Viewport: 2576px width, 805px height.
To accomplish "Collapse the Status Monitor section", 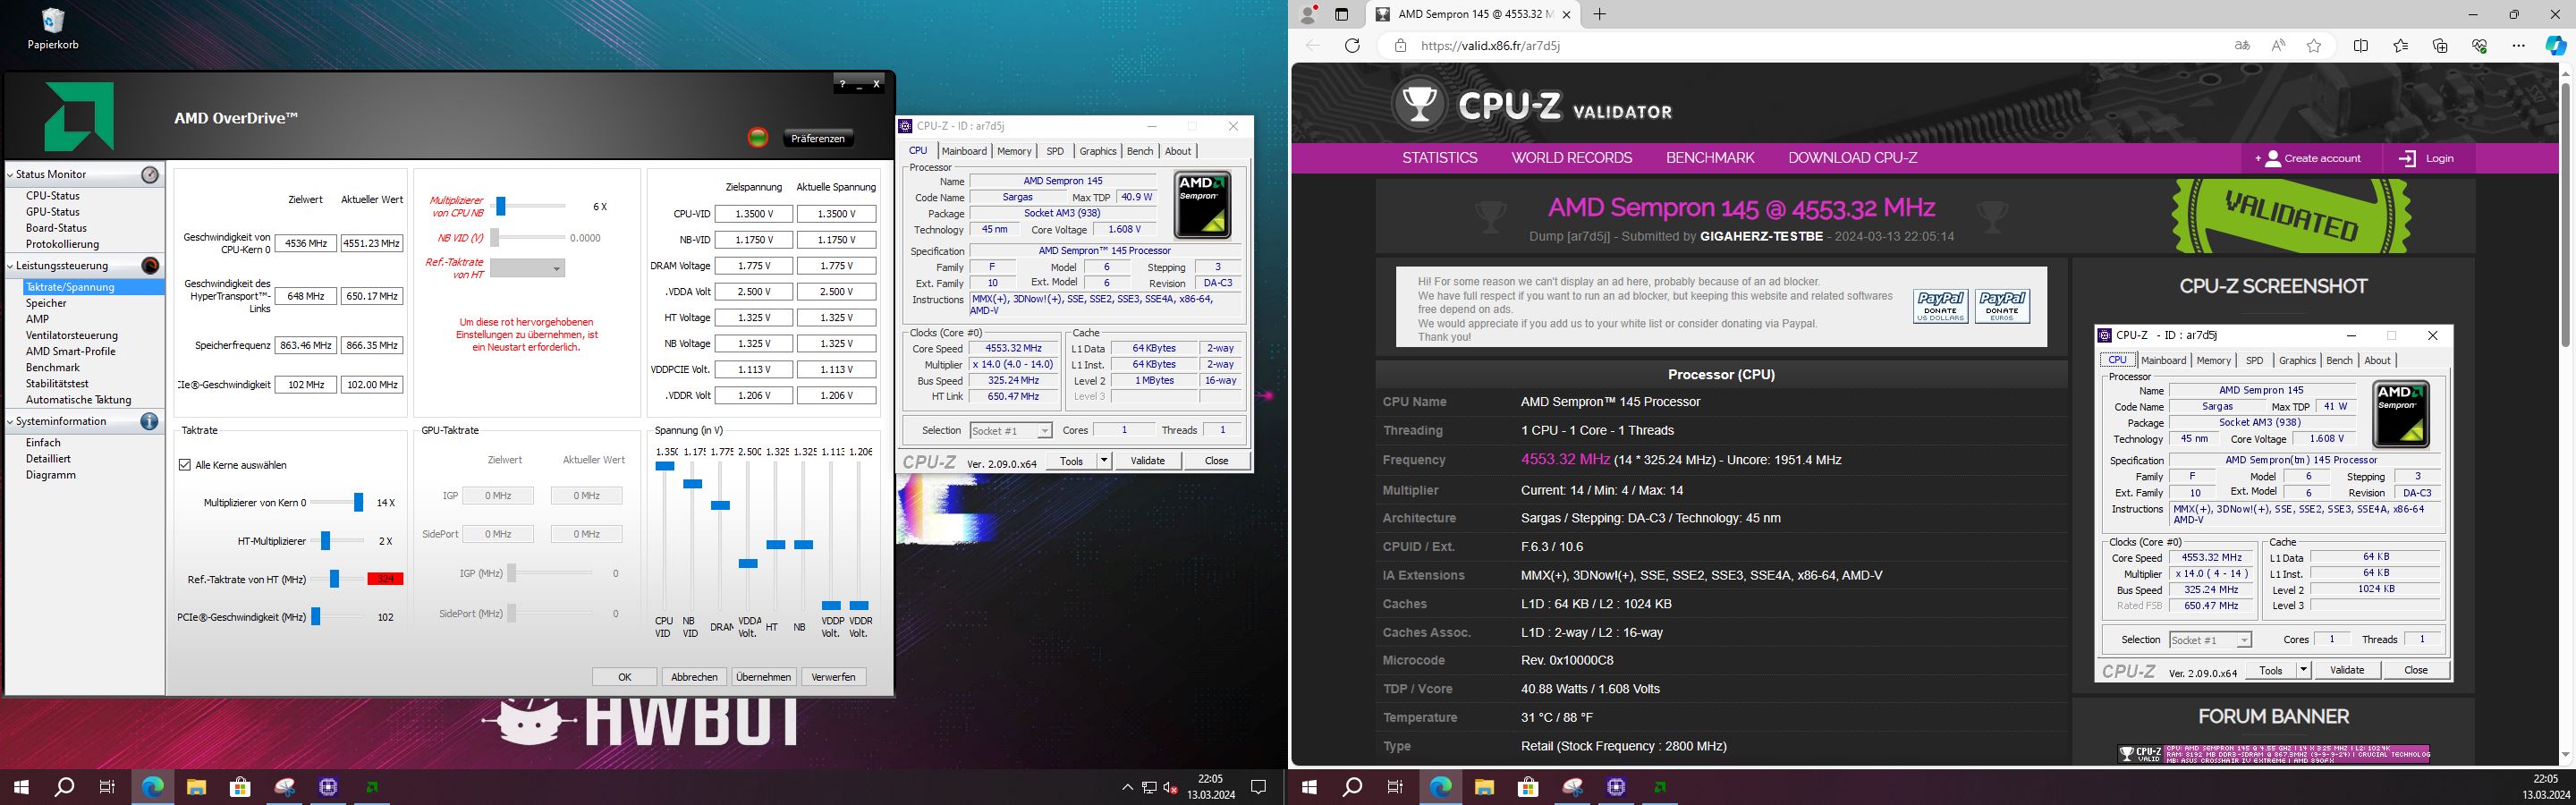I will (10, 174).
